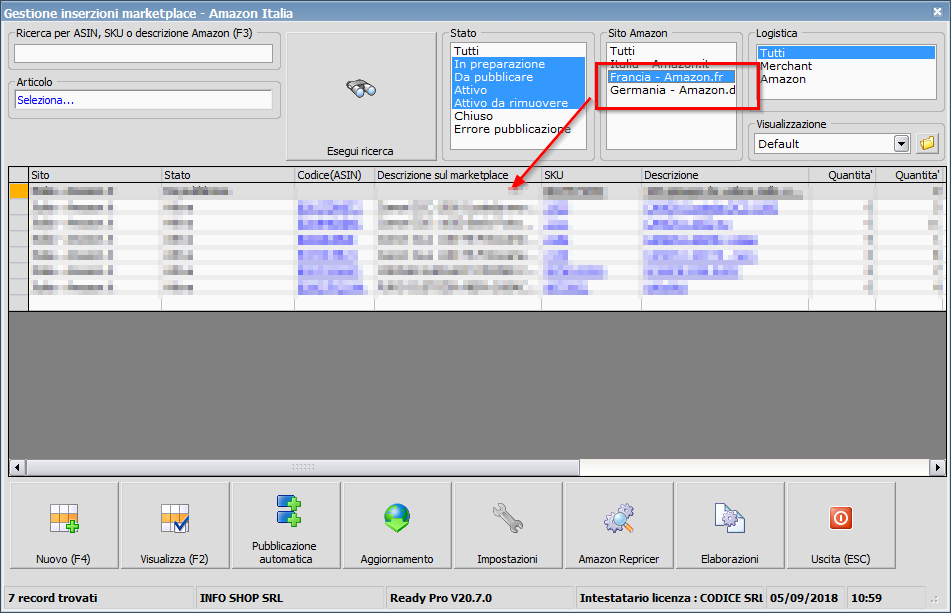This screenshot has height=613, width=951.
Task: Click the binoculars Esegui ricerca button
Action: click(x=361, y=96)
